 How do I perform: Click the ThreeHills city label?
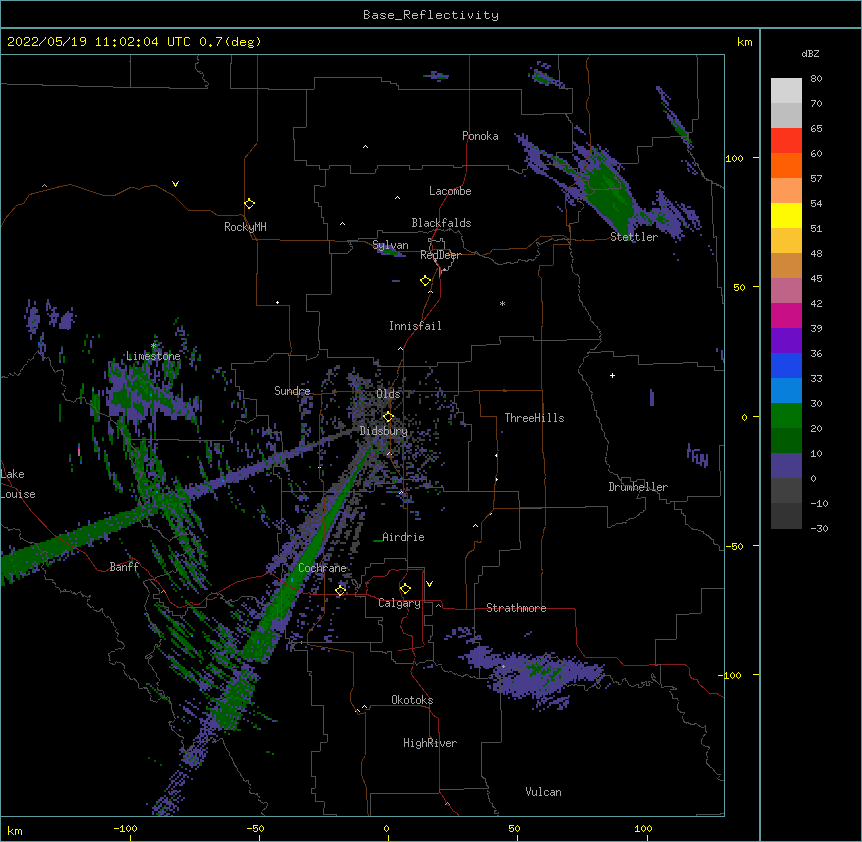(x=534, y=418)
